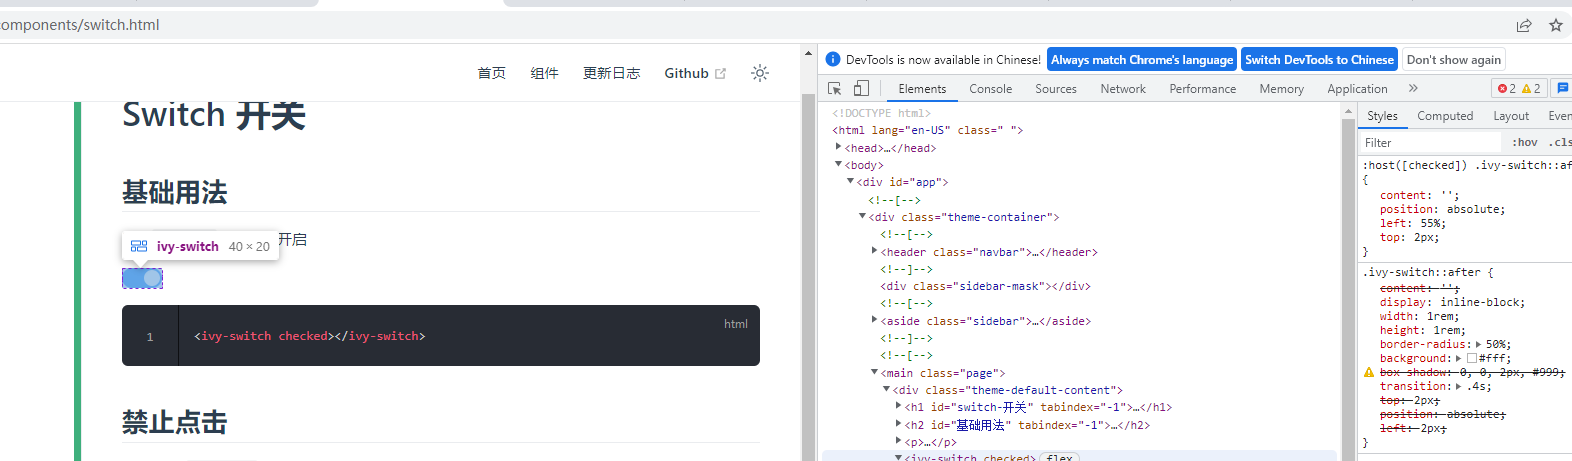
Task: Click the position: absolute declaration in host rule
Action: 1442,210
